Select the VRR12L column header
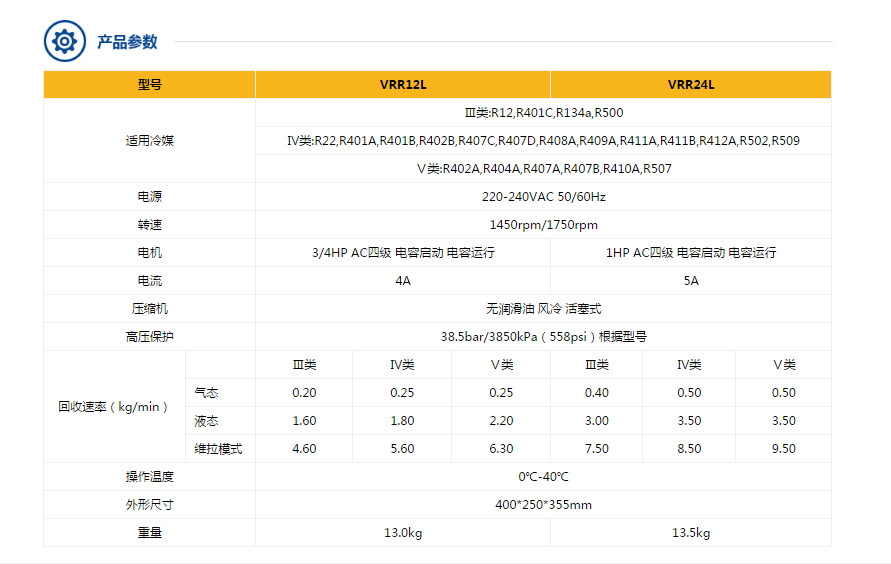Image resolution: width=891 pixels, height=564 pixels. coord(403,85)
